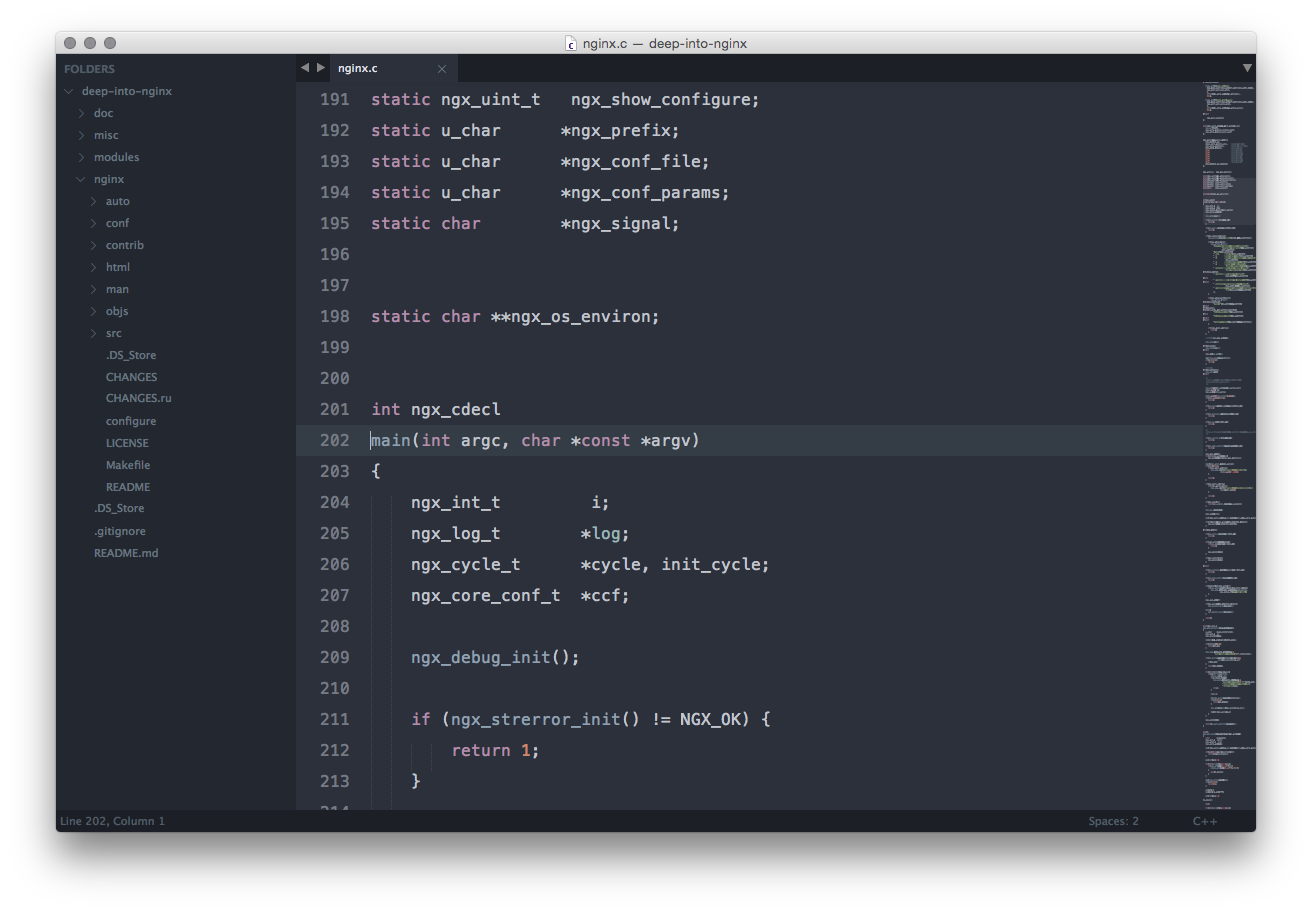This screenshot has width=1312, height=912.
Task: Expand the objs folder arrow
Action: pyautogui.click(x=93, y=311)
